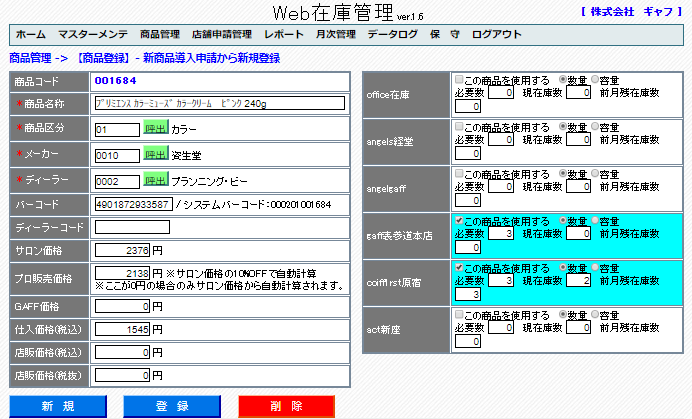Screen dimensions: 692x419
Task: Open the 店舗申請管理 menu
Action: (222, 34)
